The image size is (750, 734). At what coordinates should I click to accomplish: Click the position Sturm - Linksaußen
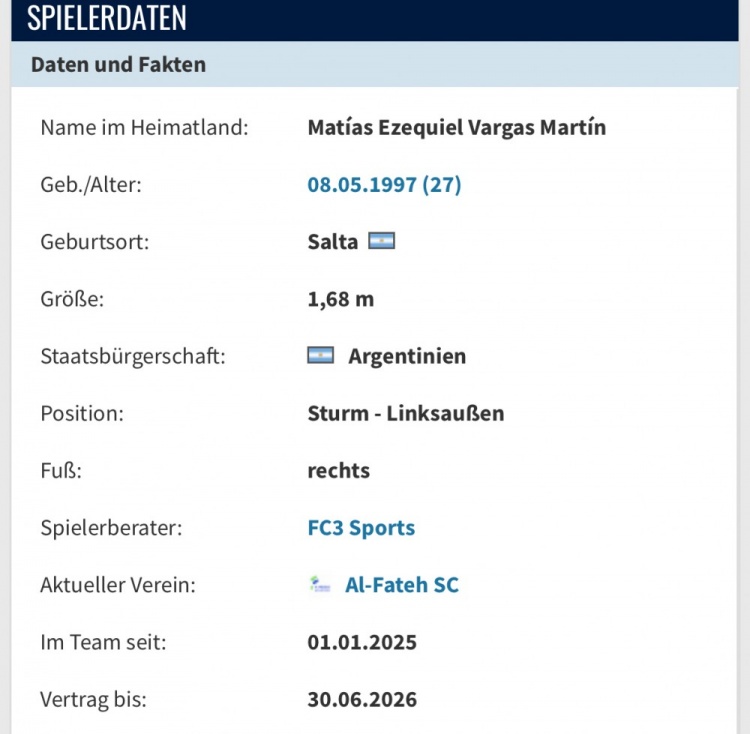tap(406, 413)
